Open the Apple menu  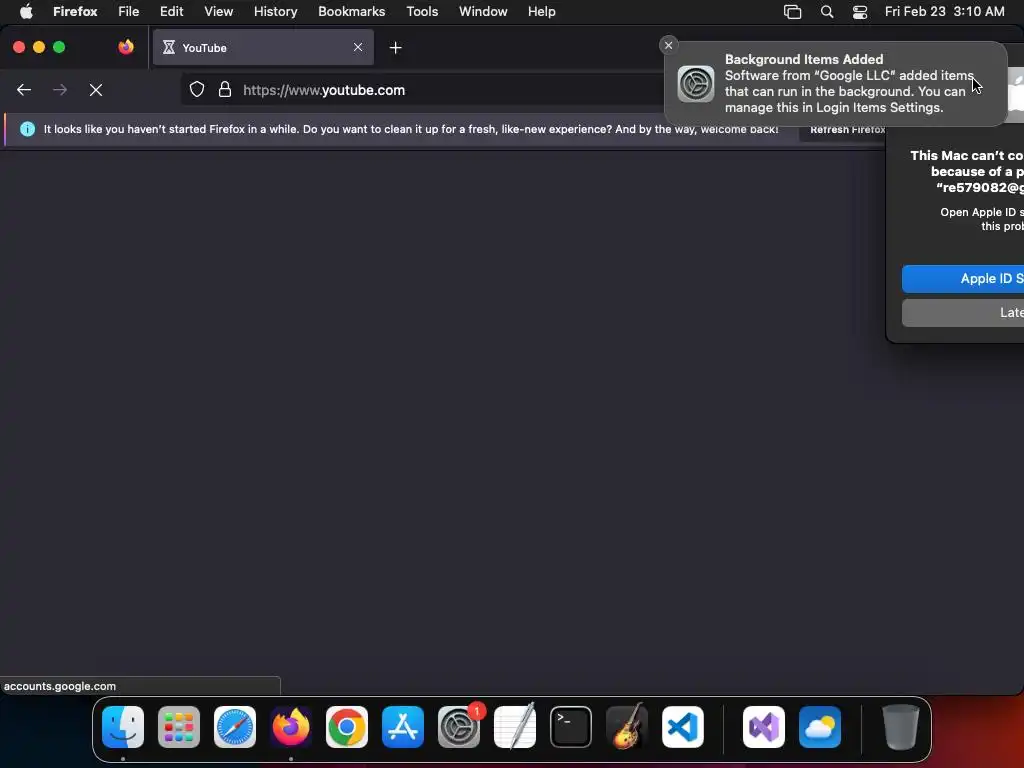pos(26,12)
